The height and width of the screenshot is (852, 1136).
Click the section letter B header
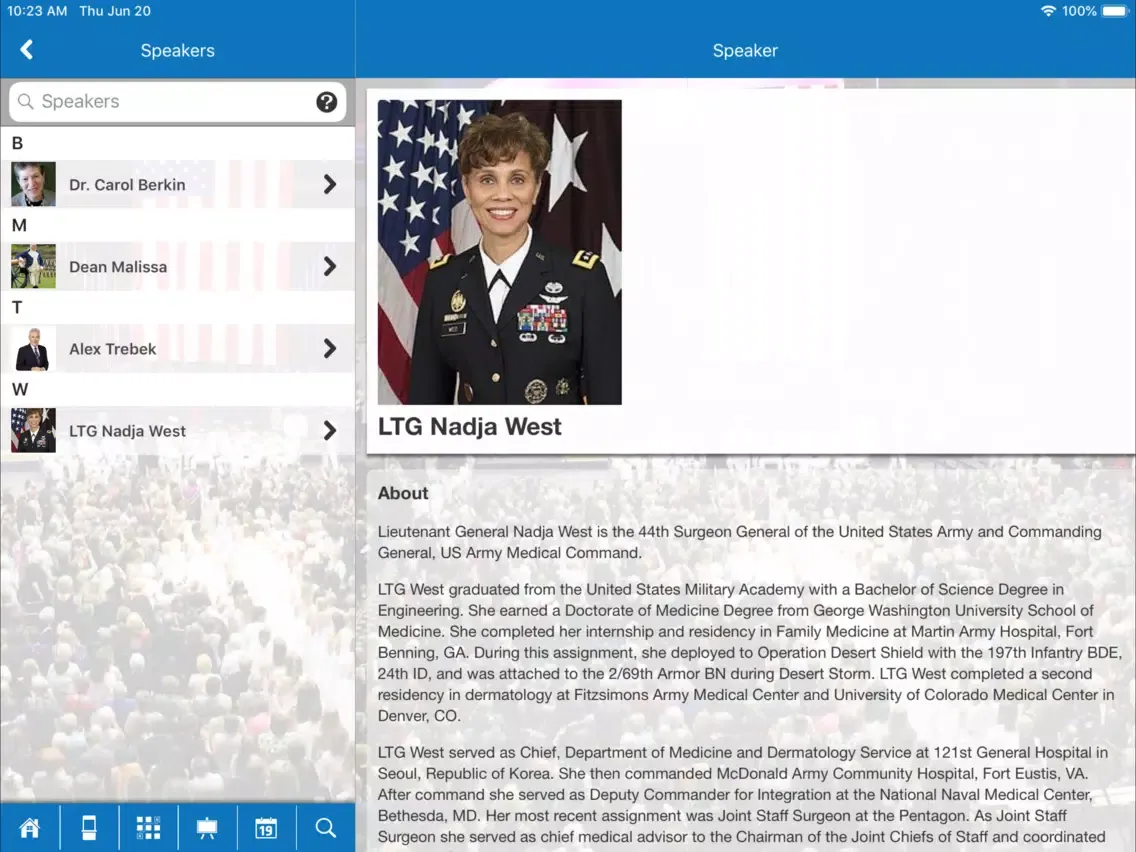tap(17, 143)
